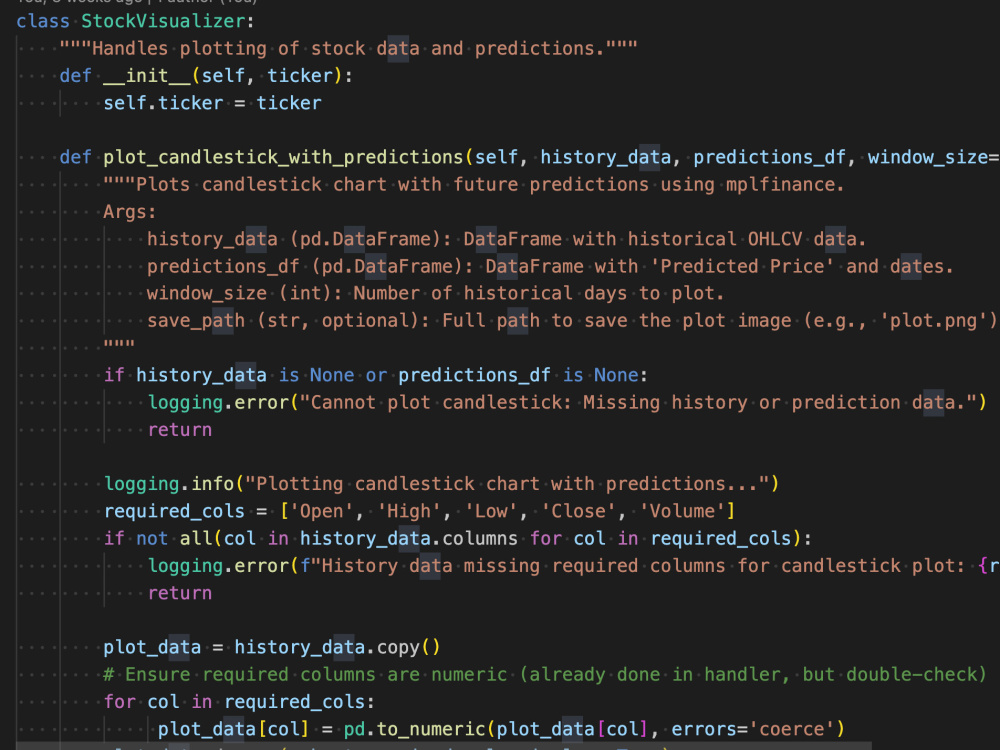
Task: Click the errors='coerce' argument
Action: pyautogui.click(x=753, y=730)
